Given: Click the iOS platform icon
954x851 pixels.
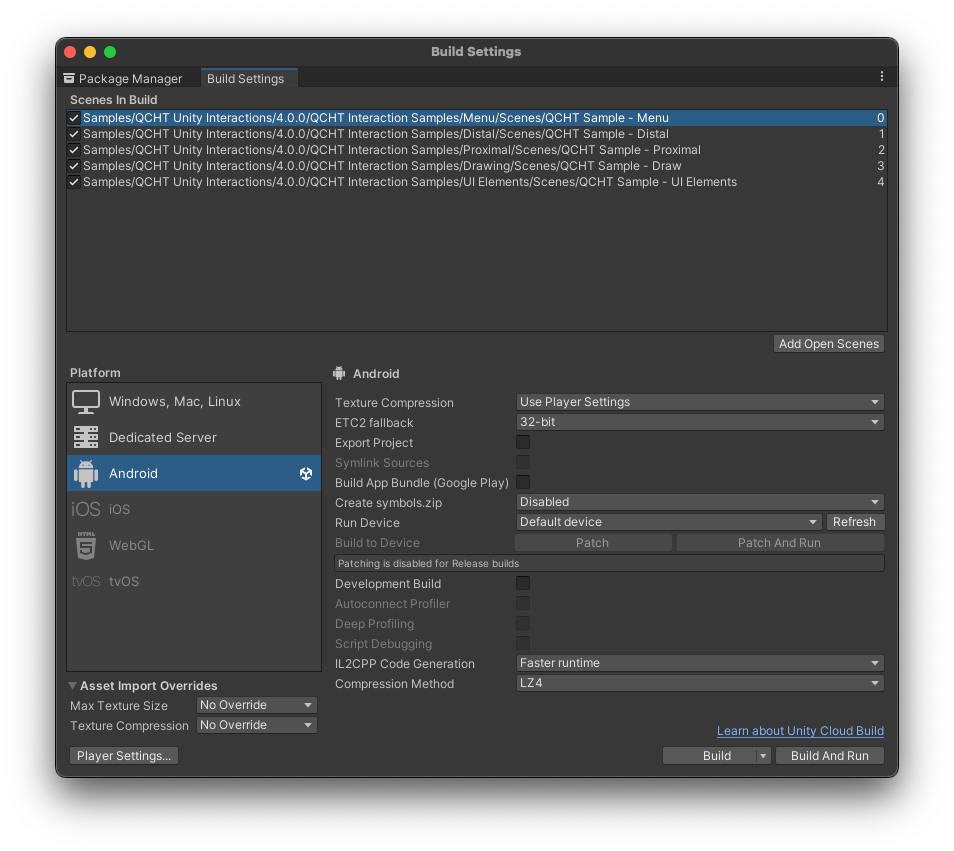Looking at the screenshot, I should [86, 509].
